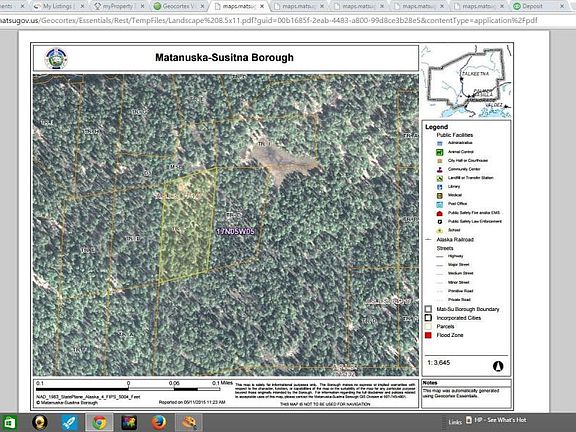Click the City Hall or Courthouse legend icon
576x432 pixels.
pyautogui.click(x=439, y=161)
